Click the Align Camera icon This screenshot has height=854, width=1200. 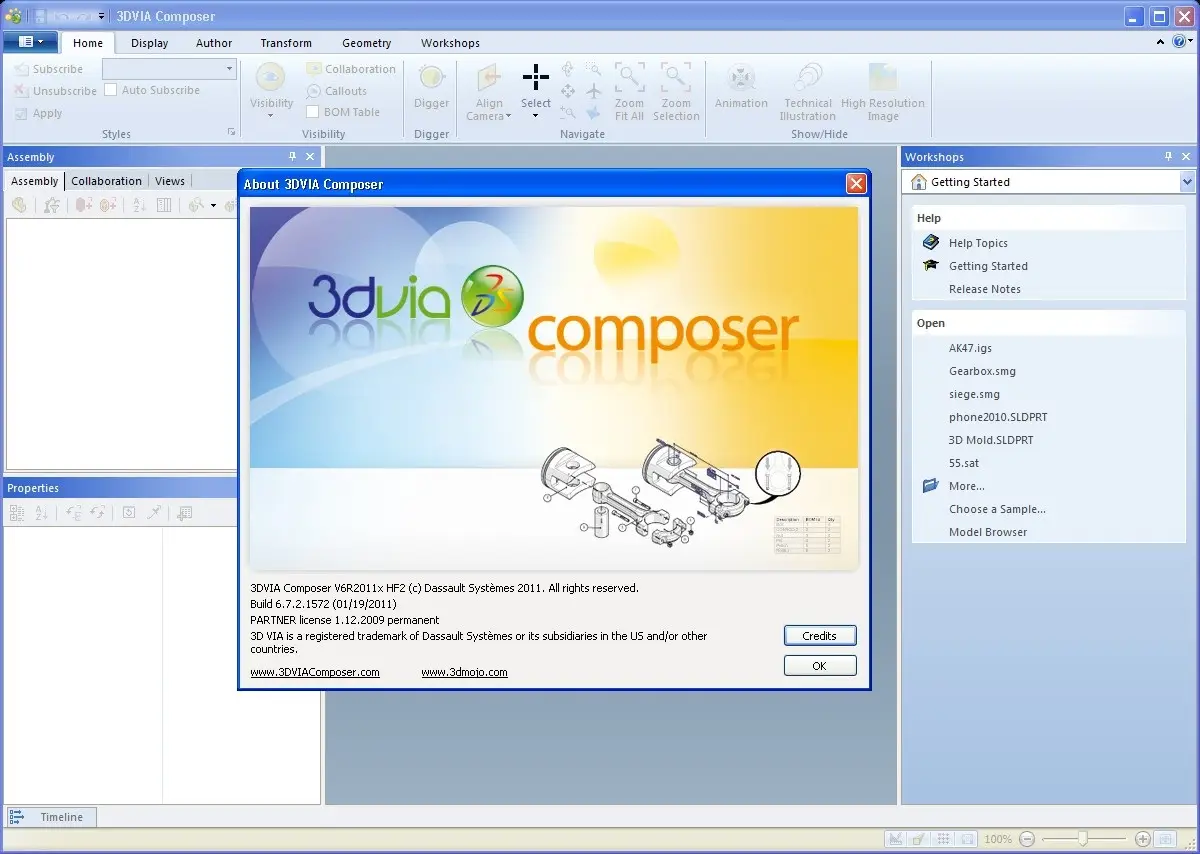489,77
